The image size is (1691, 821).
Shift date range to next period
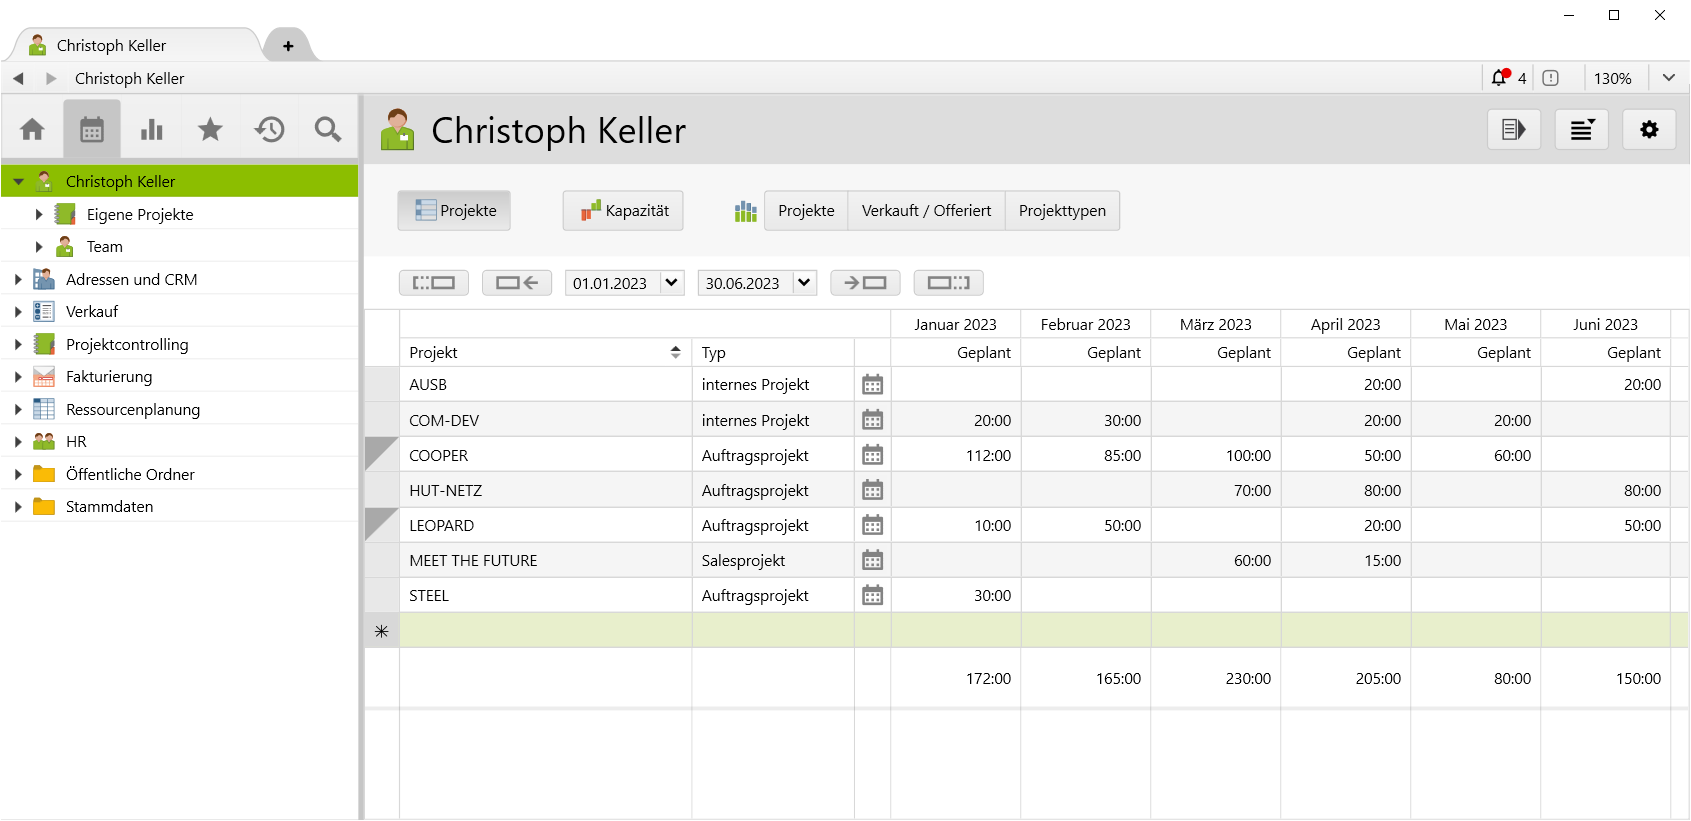(x=865, y=283)
